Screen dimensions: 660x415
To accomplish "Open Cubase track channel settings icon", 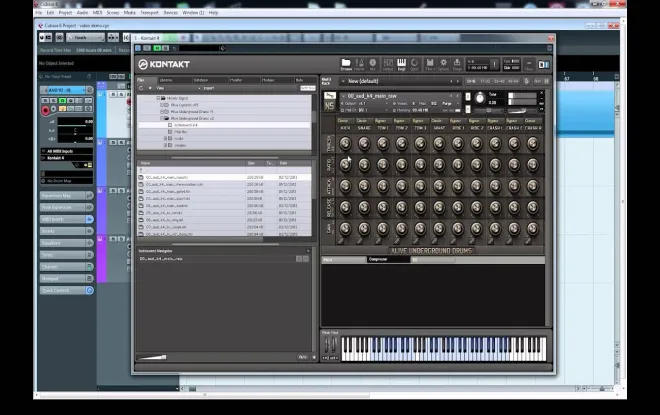I will [x=89, y=90].
